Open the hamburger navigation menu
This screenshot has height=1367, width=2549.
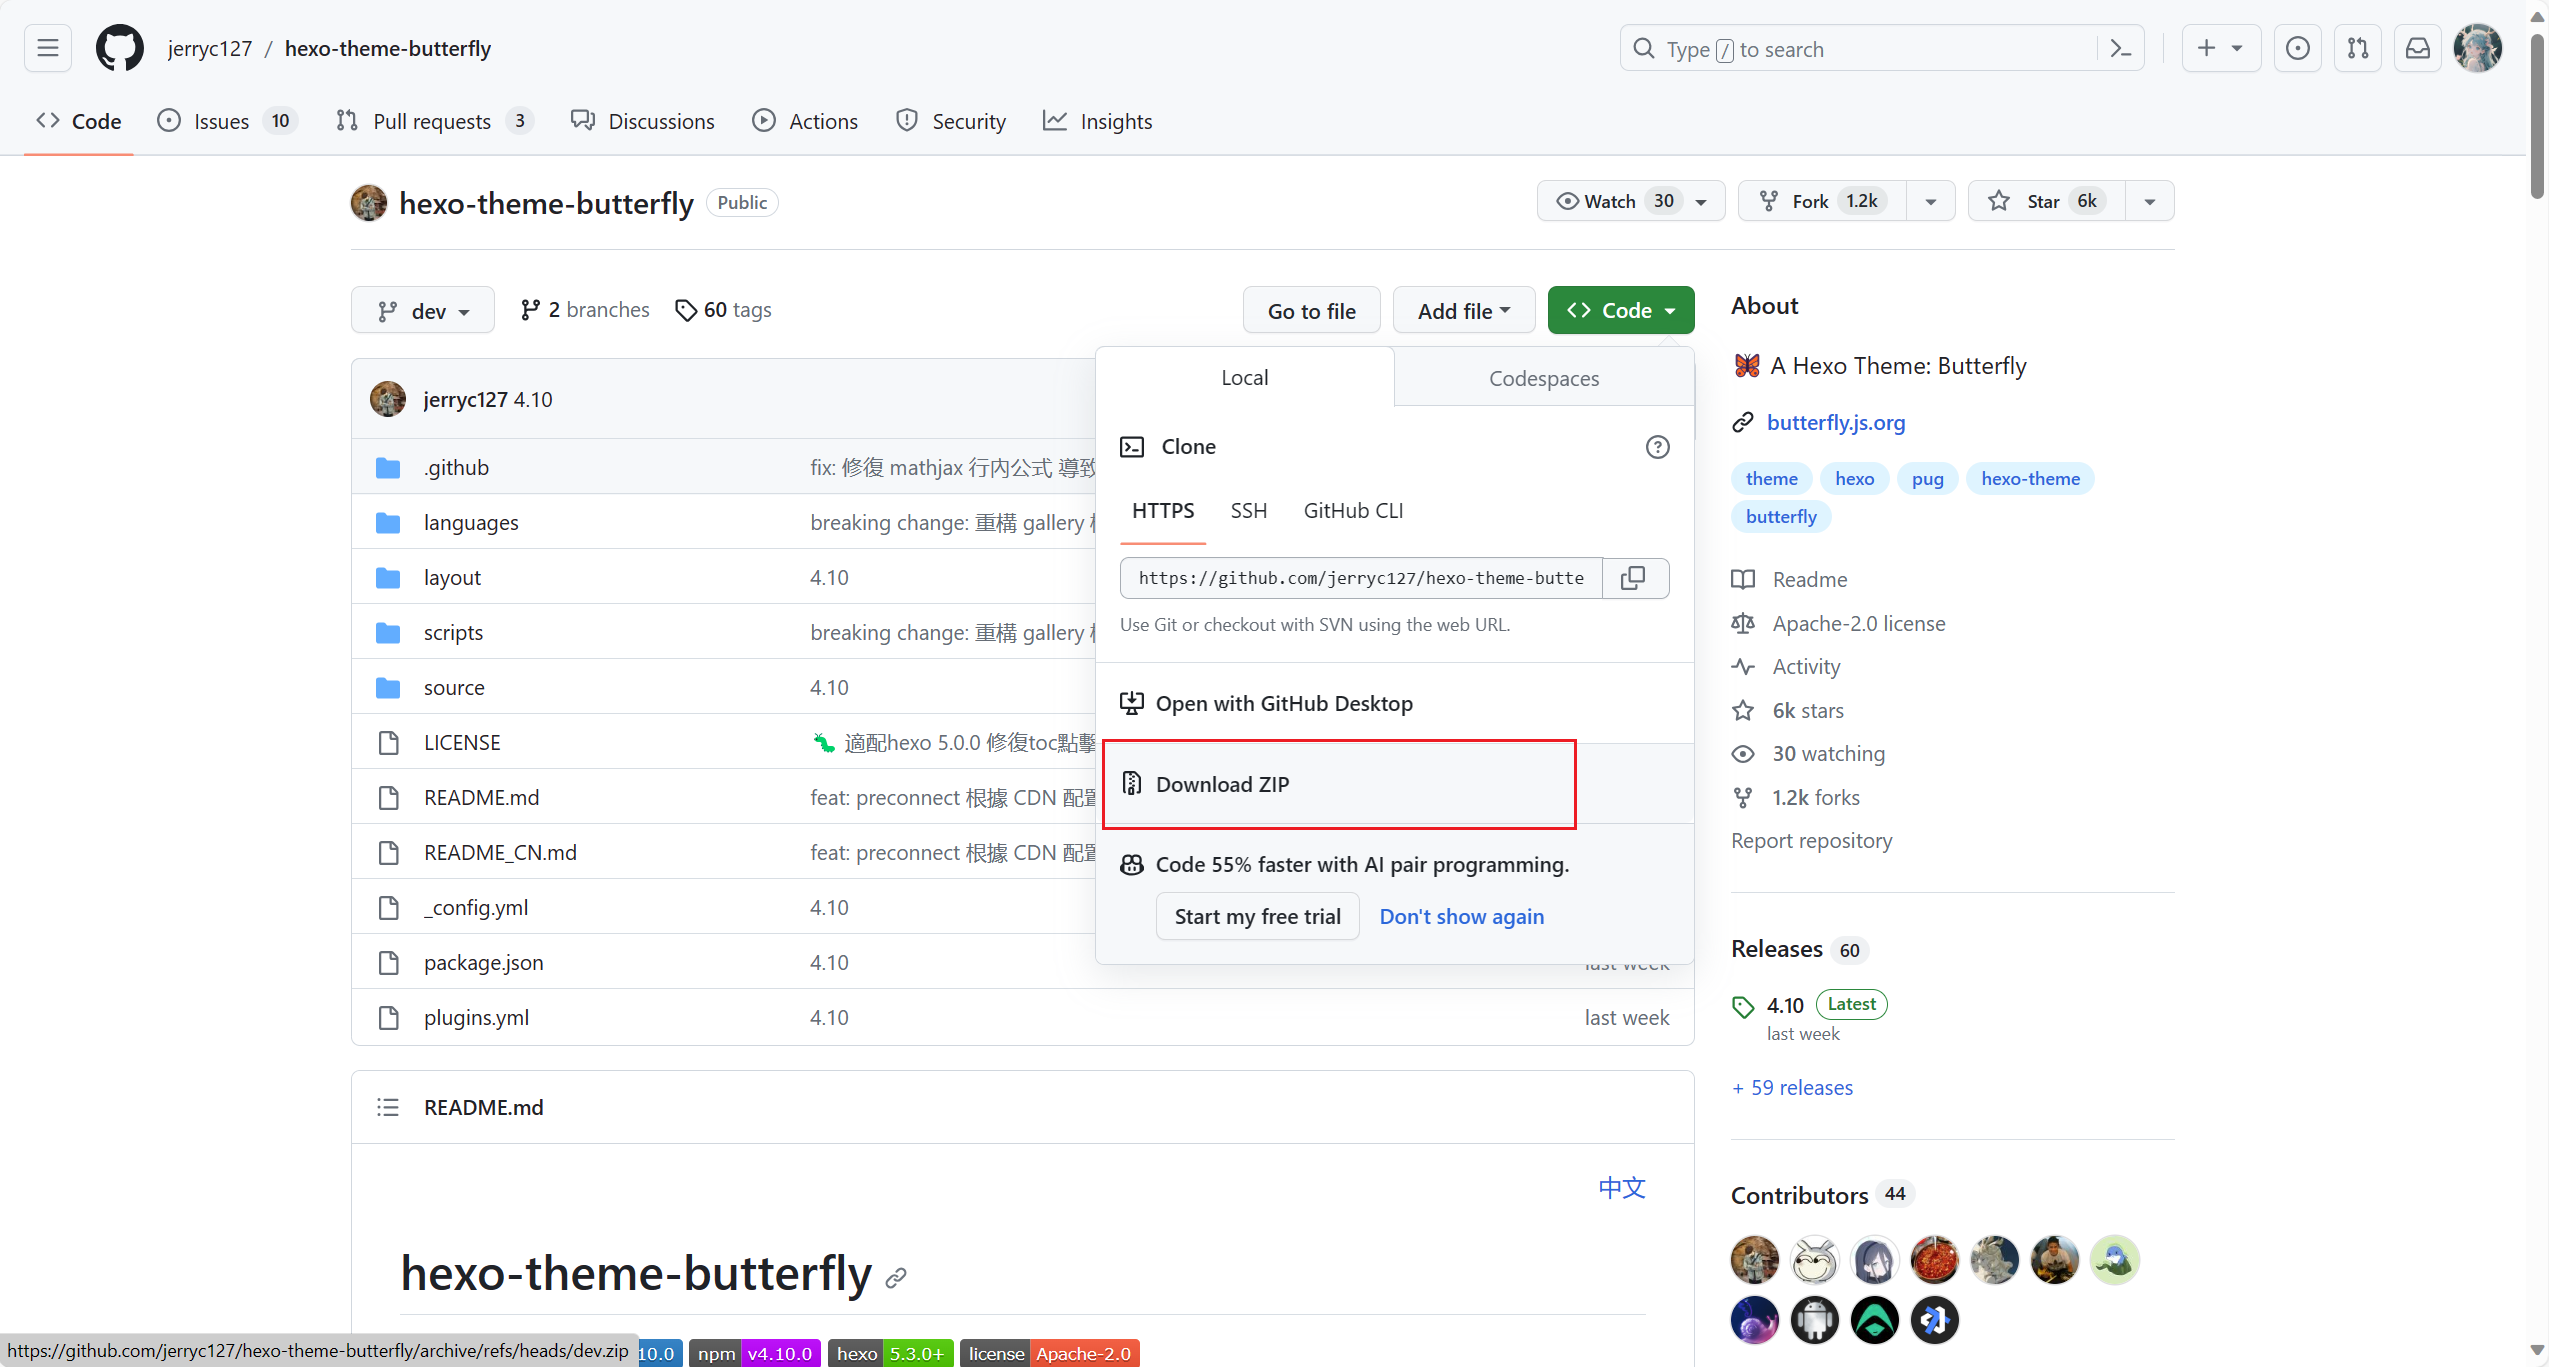click(x=48, y=48)
